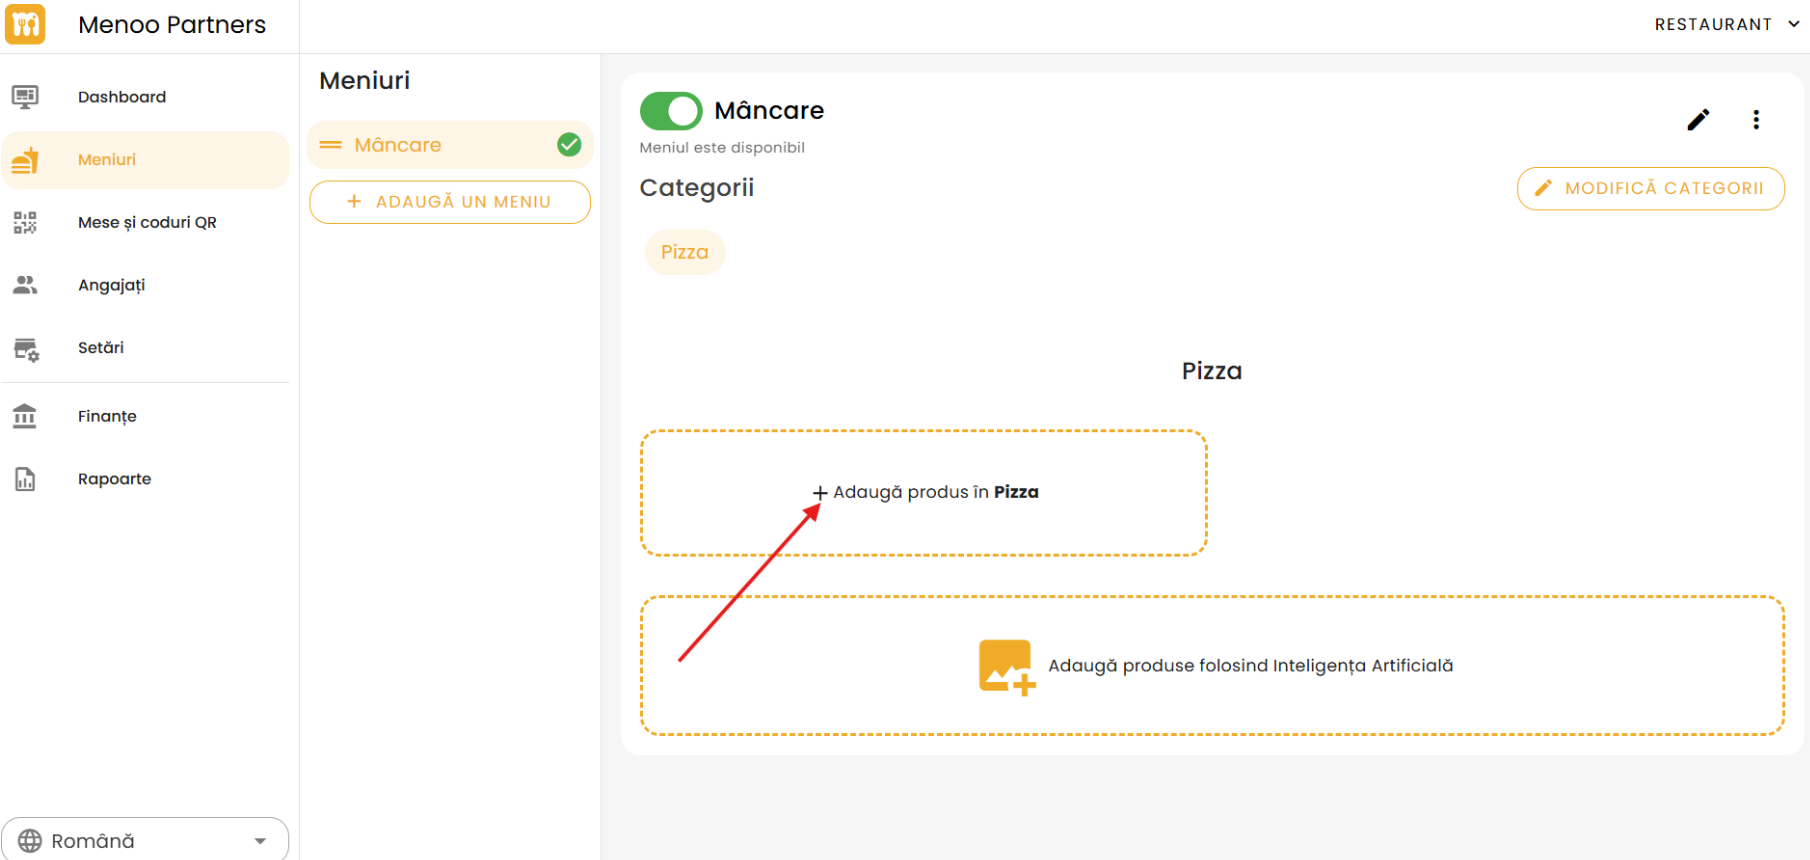
Task: Click ADAUGĂ UN MENIU button
Action: pyautogui.click(x=450, y=202)
